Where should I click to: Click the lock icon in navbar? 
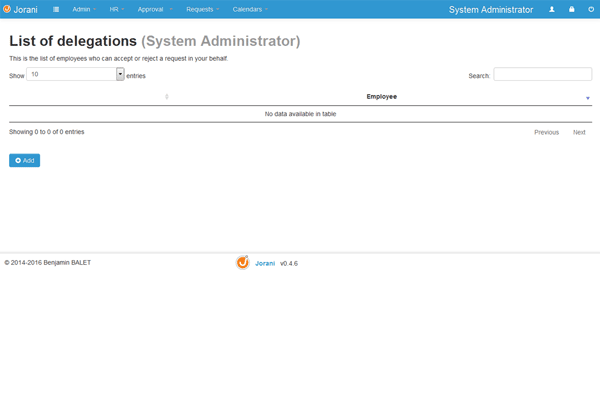click(x=571, y=9)
